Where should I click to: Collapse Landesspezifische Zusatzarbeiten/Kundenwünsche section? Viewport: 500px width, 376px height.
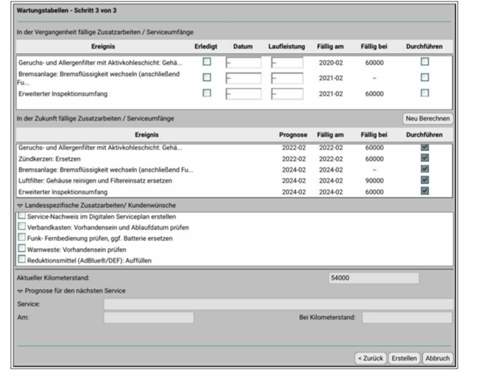coord(20,205)
